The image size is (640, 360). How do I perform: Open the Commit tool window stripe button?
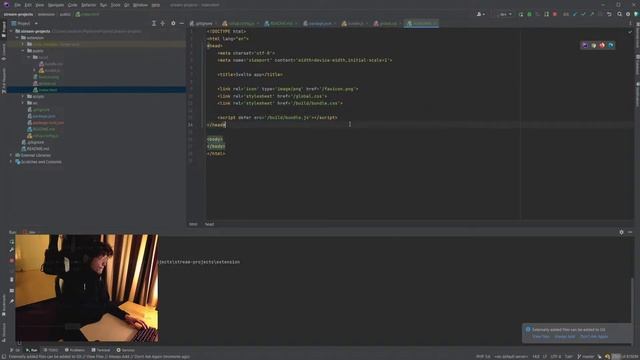(x=4, y=51)
